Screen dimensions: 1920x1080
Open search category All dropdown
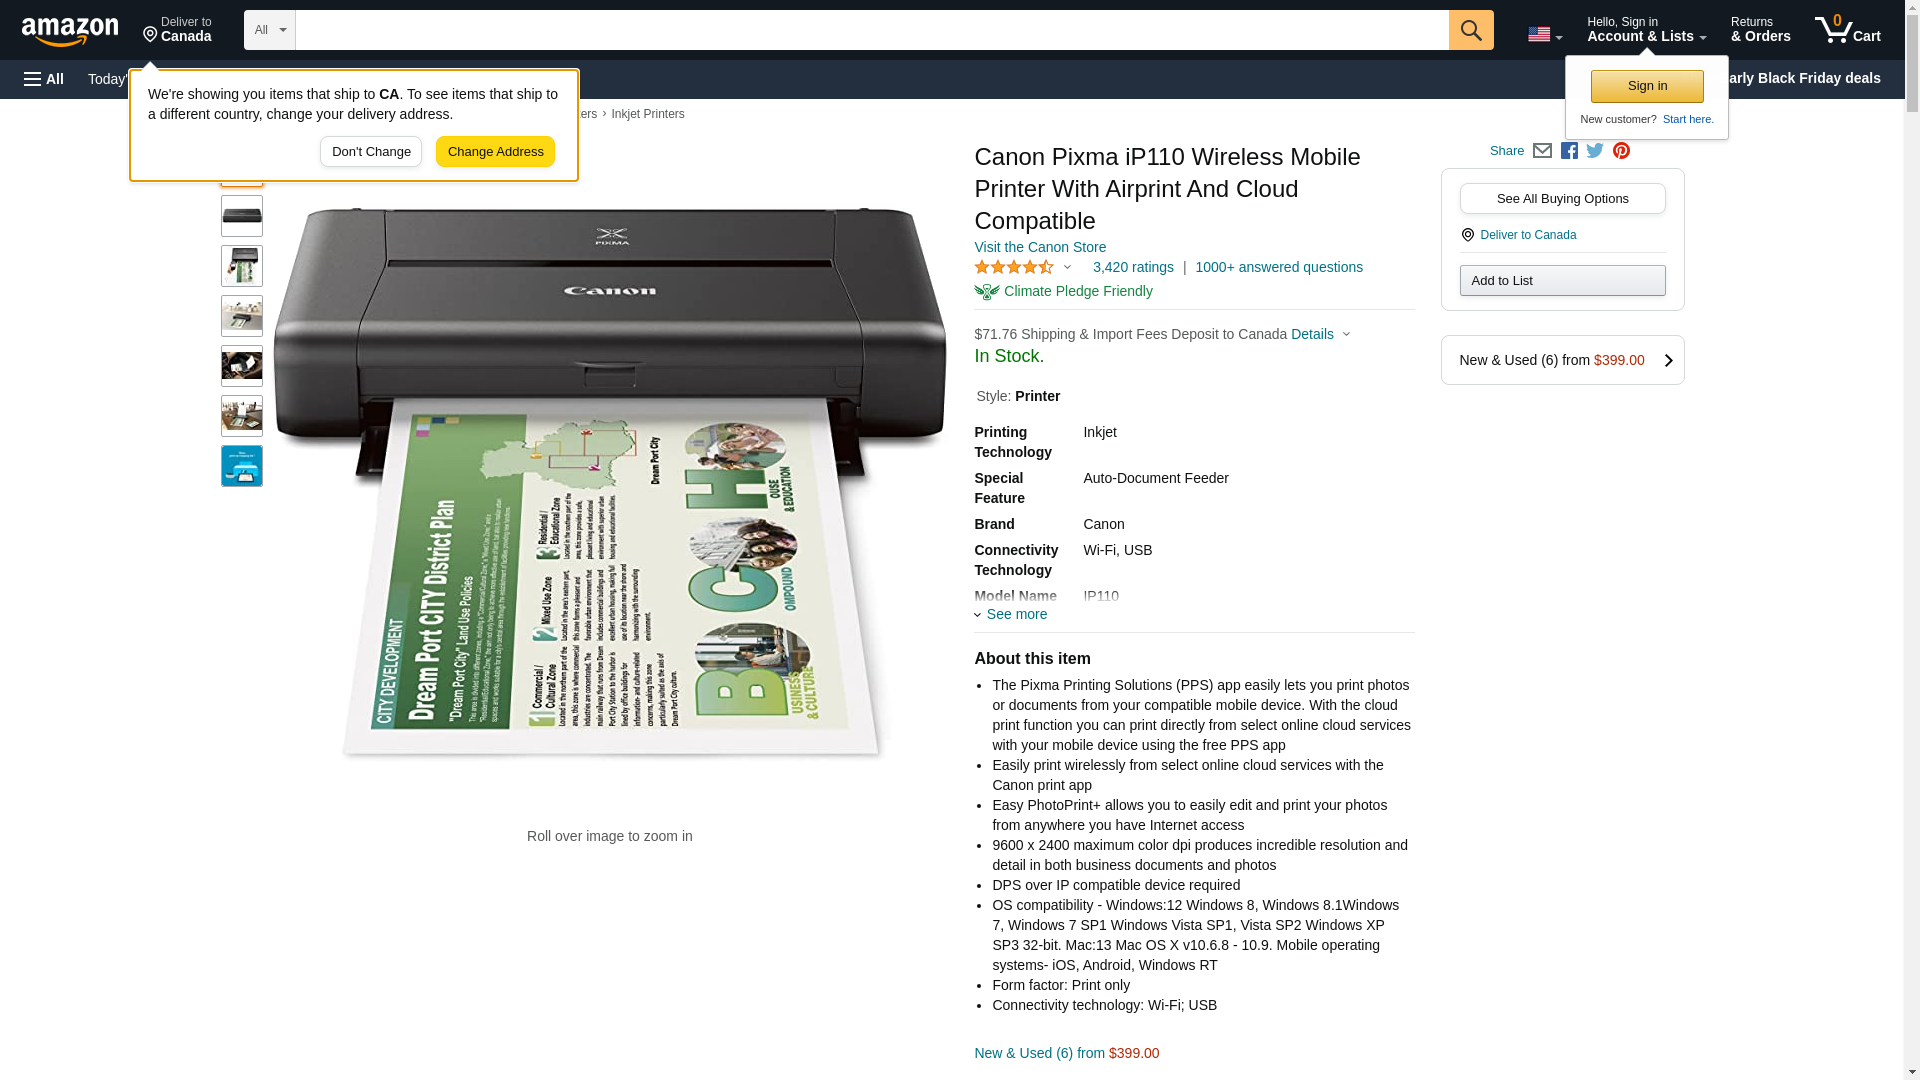pos(270,30)
